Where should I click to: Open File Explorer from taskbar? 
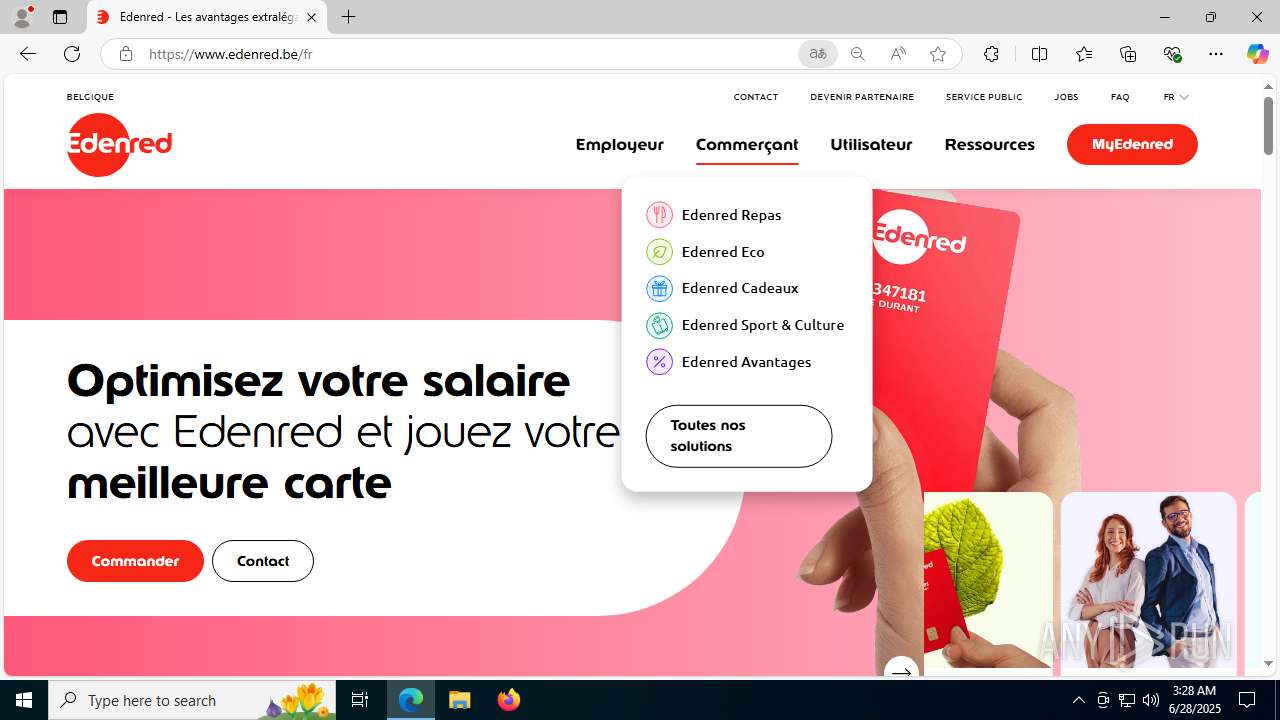click(x=460, y=700)
